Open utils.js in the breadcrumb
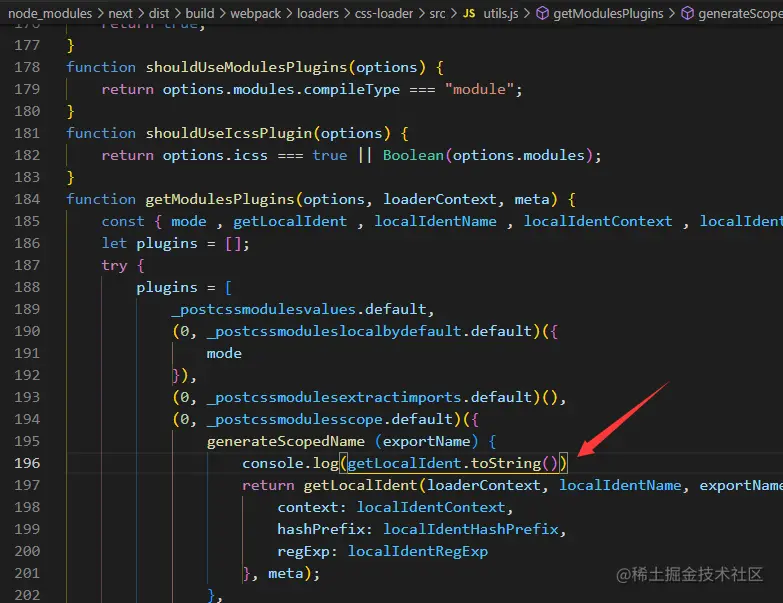Viewport: 783px width, 603px height. (x=501, y=13)
